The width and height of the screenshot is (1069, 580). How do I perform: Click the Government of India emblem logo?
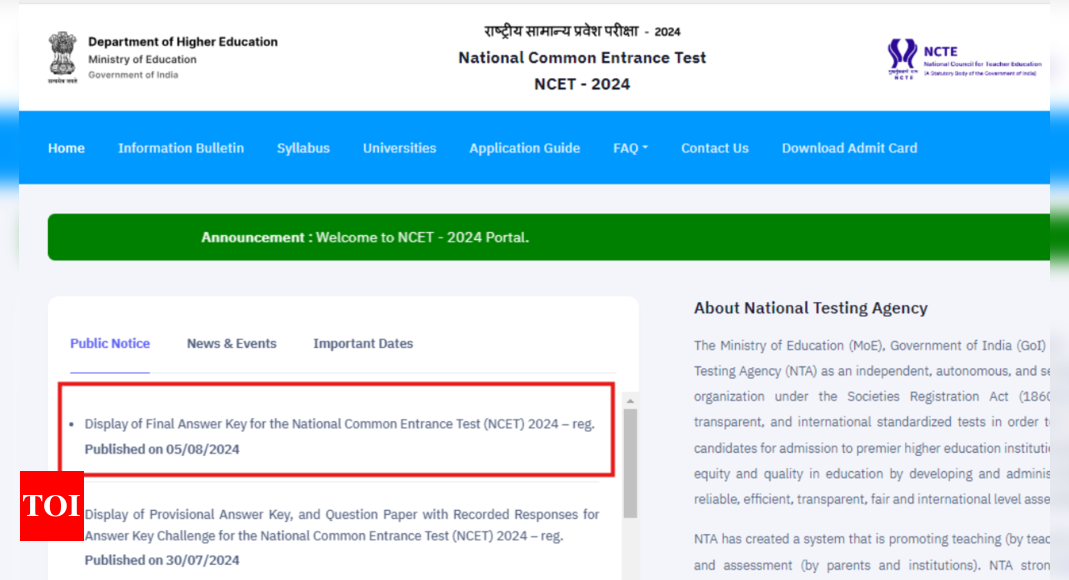click(x=62, y=57)
